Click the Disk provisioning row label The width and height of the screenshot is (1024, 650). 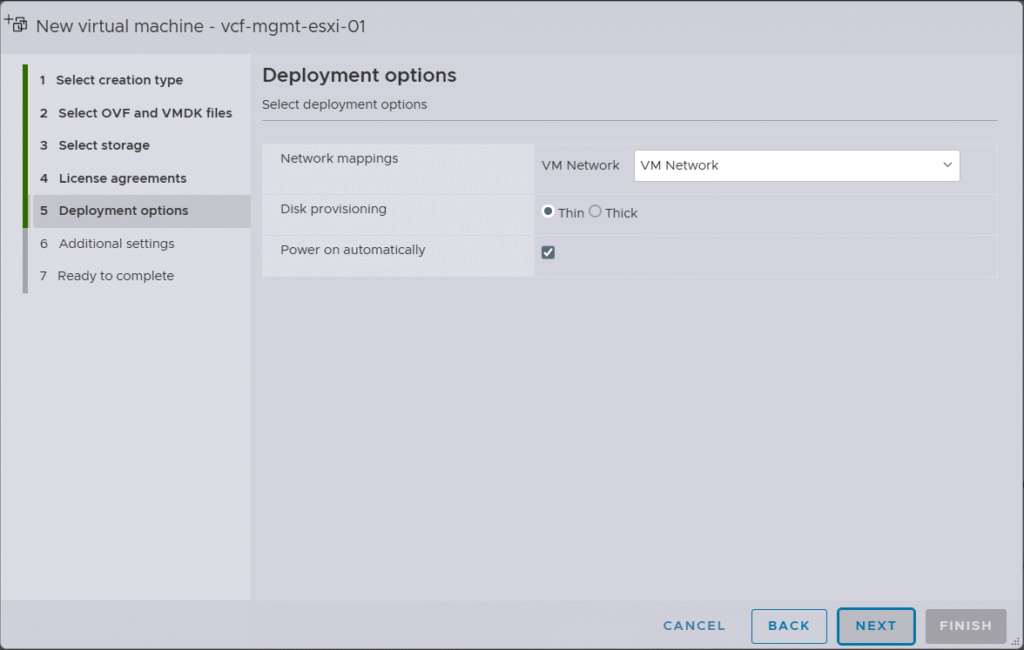(333, 208)
